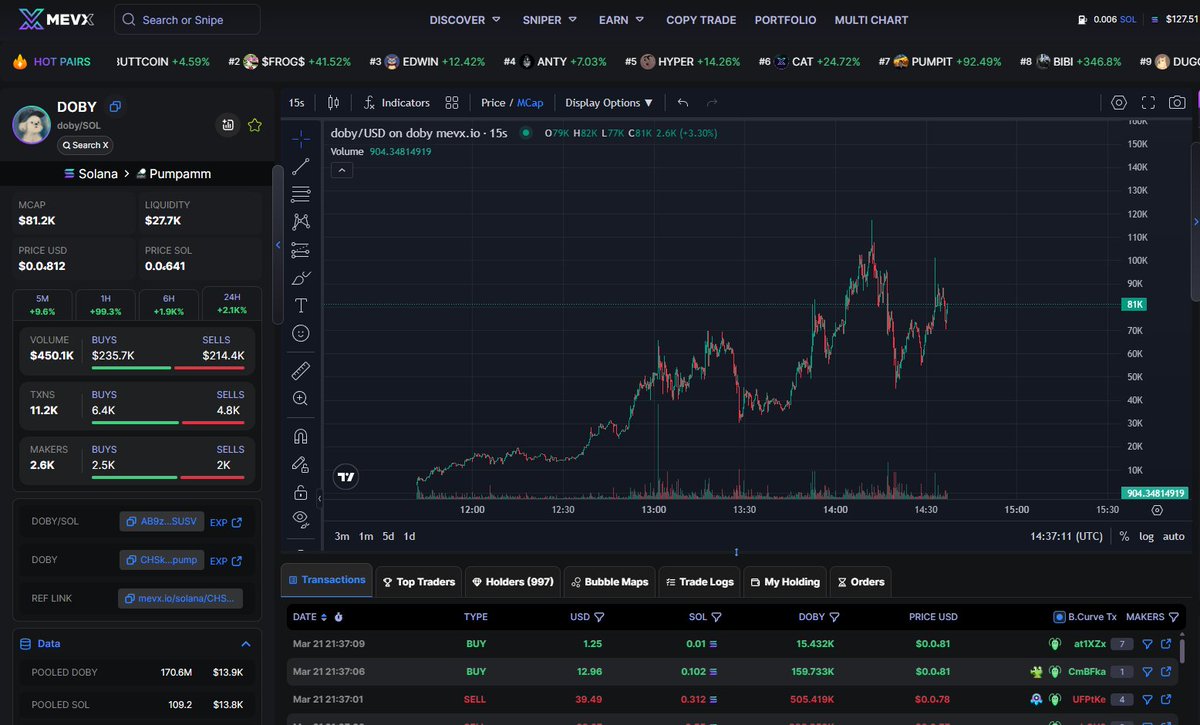Select the Text annotation tool
Viewport: 1200px width, 725px height.
(x=300, y=305)
